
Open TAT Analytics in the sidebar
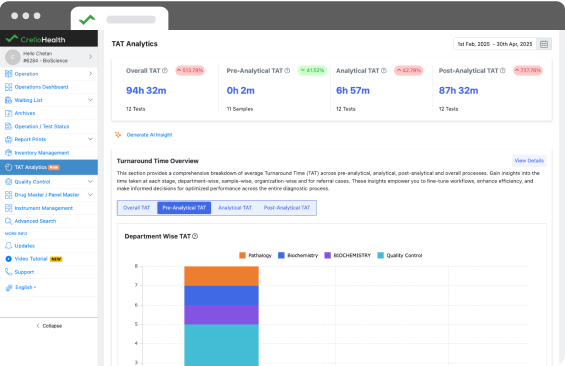tap(49, 167)
